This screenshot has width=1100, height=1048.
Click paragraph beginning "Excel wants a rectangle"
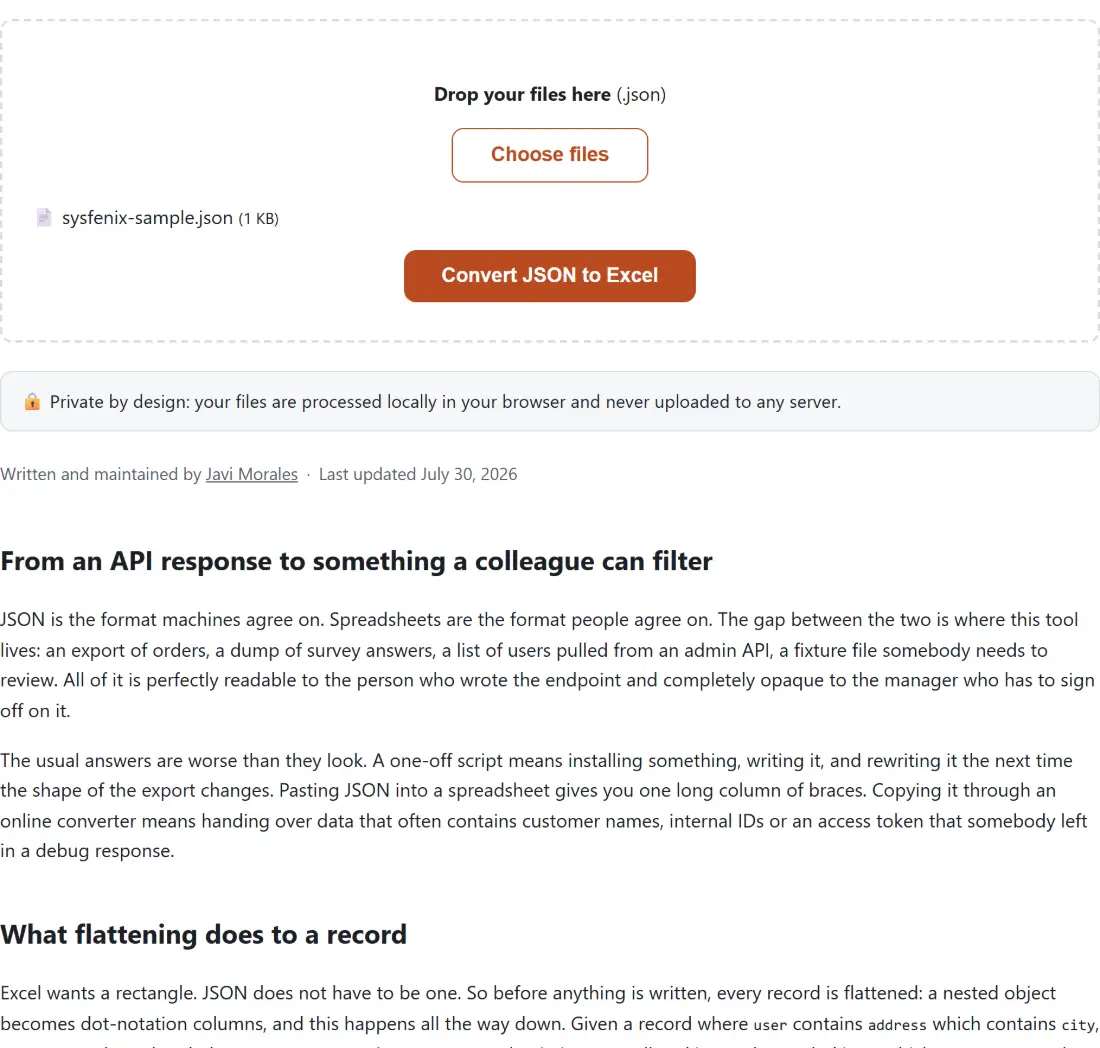tap(549, 1017)
